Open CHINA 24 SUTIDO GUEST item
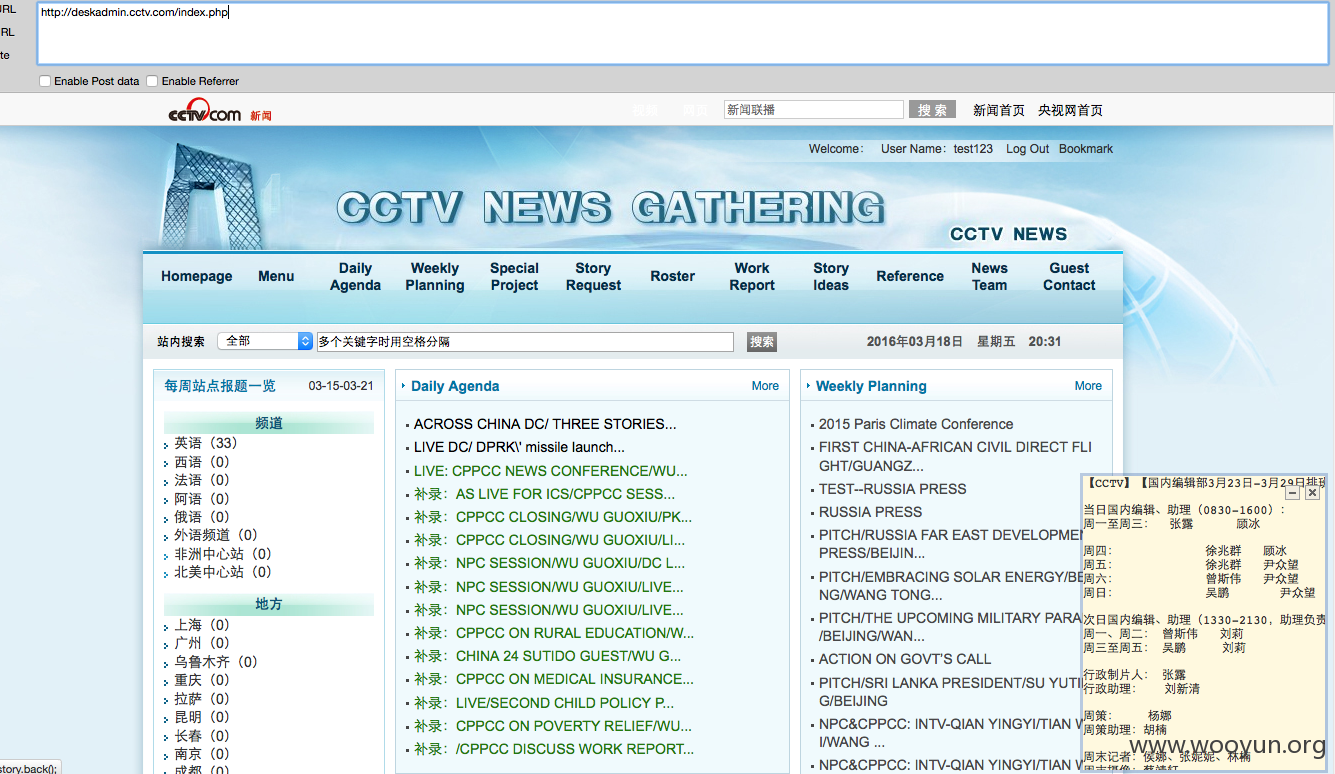This screenshot has width=1335, height=774. click(x=548, y=656)
